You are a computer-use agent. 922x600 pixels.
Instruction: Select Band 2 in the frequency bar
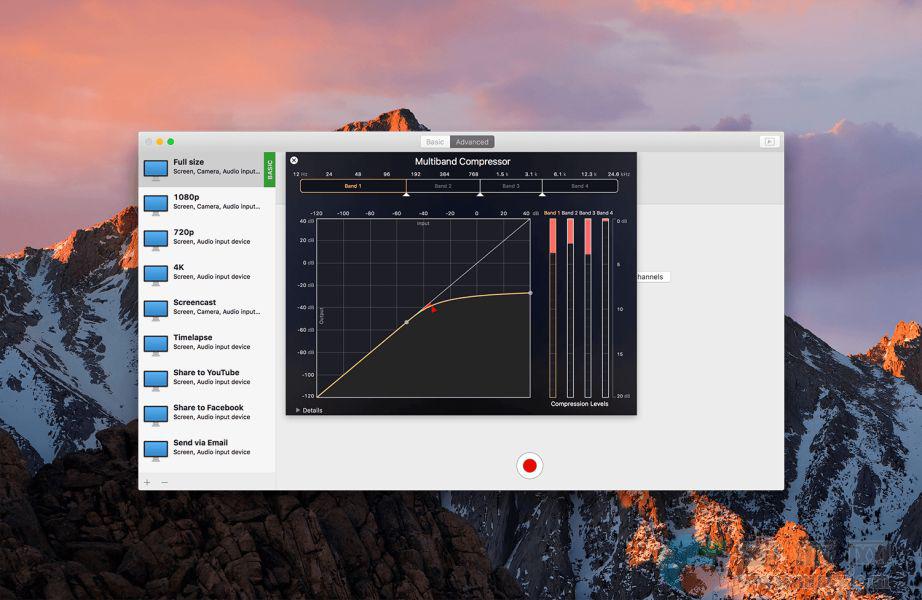tap(443, 186)
